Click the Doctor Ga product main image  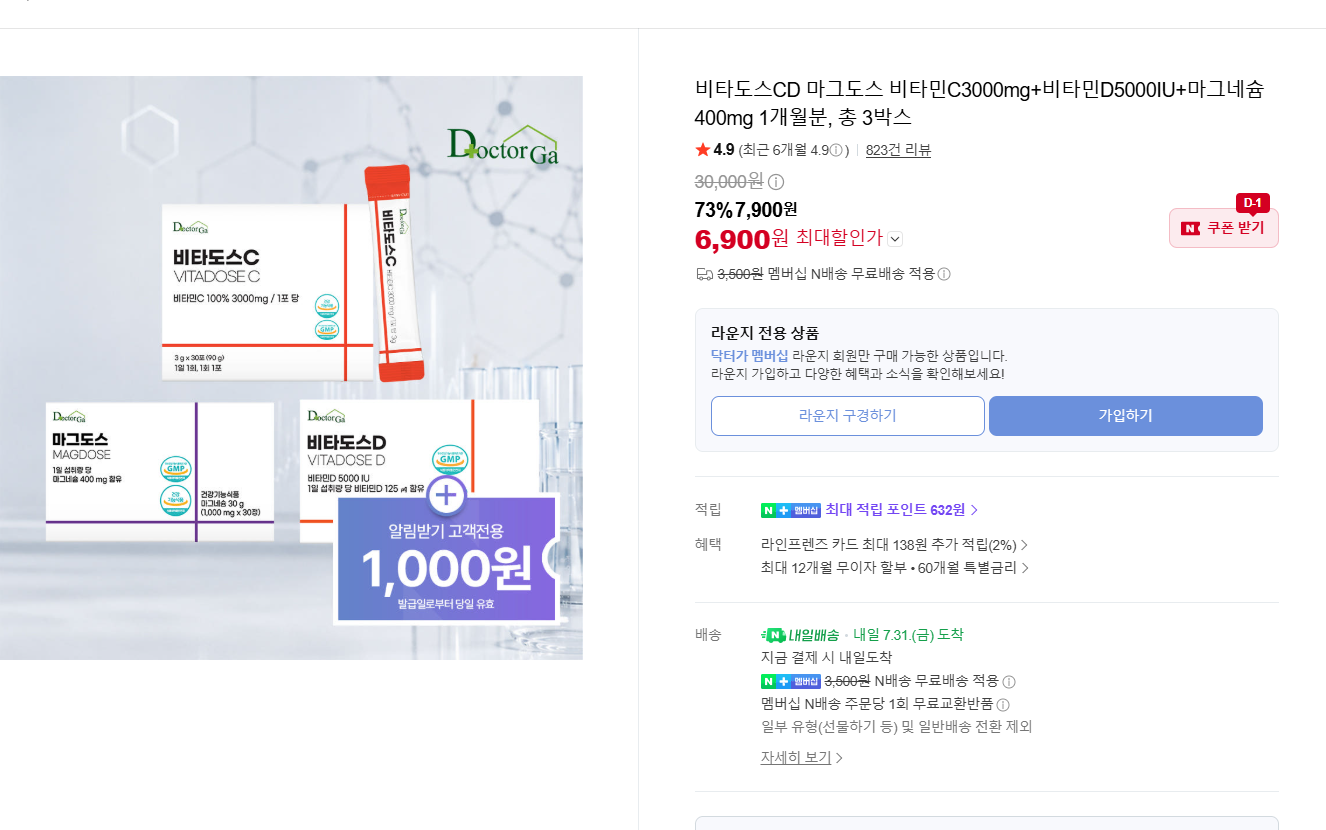click(291, 368)
